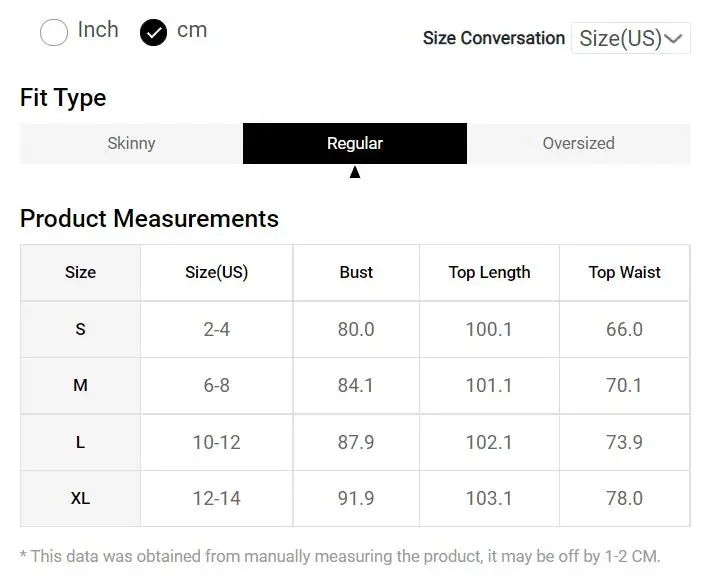Click the Size(US) column header
704x583 pixels.
(216, 272)
